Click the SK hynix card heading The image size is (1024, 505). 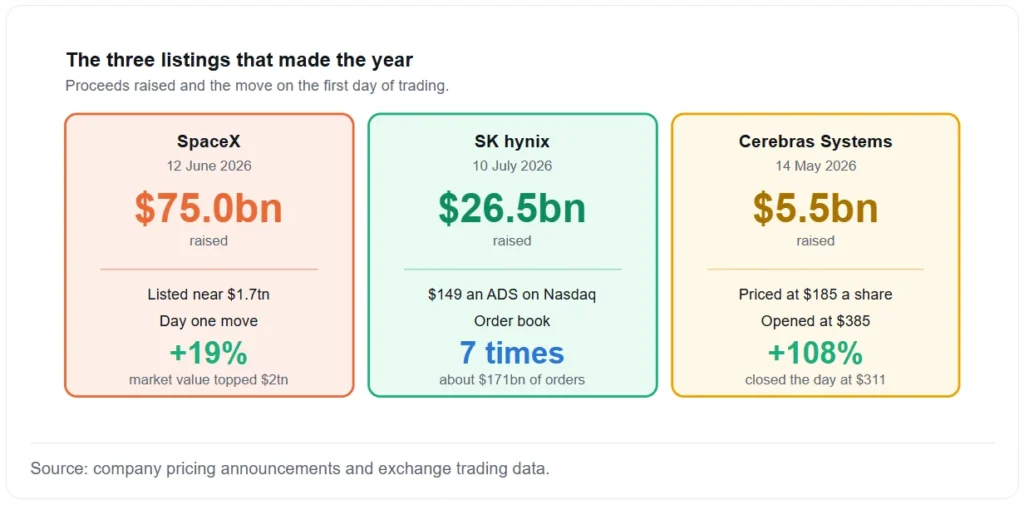pos(512,141)
